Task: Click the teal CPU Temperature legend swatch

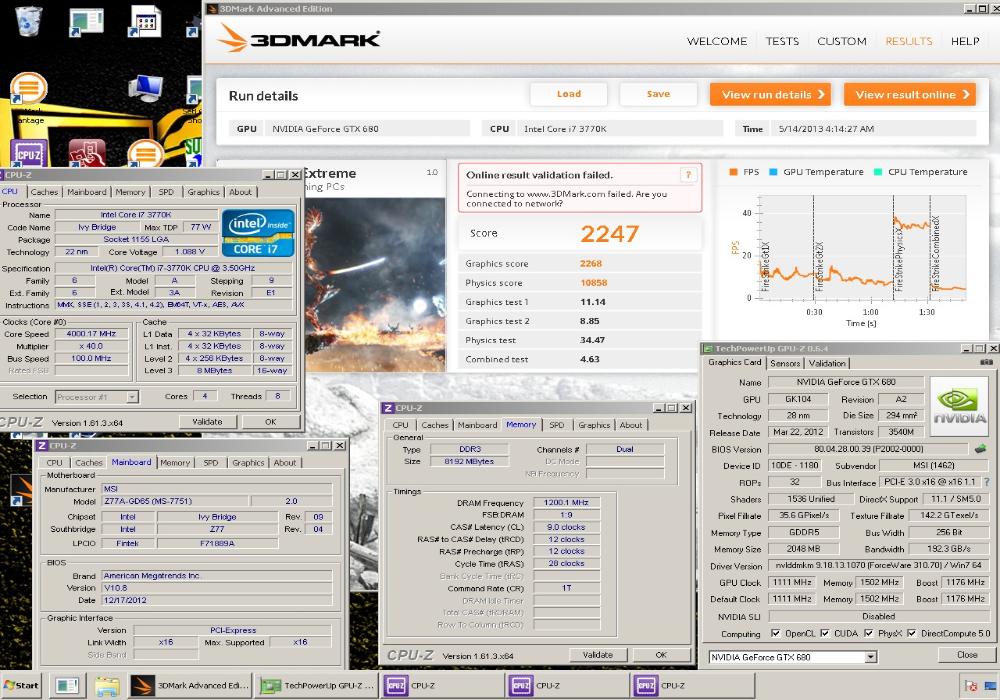Action: click(878, 171)
